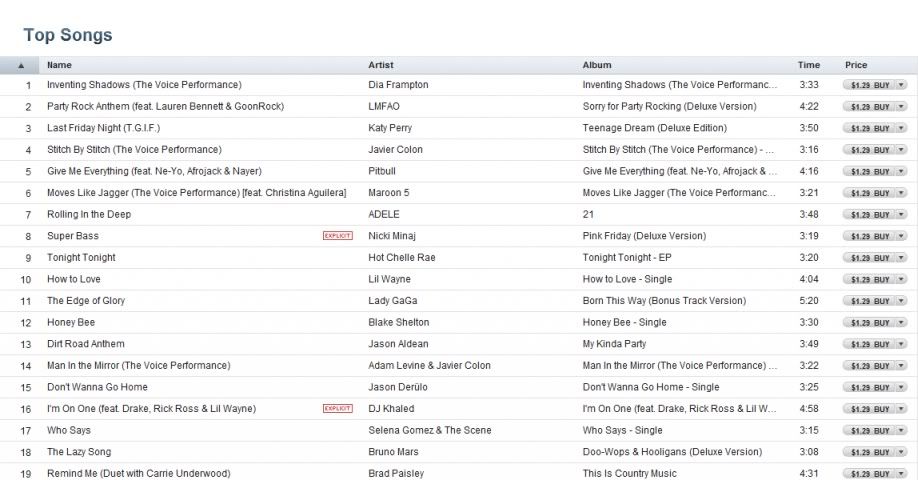Screen dimensions: 918x480
Task: Open album Pink Friday (Deluxe Version)
Action: click(644, 236)
